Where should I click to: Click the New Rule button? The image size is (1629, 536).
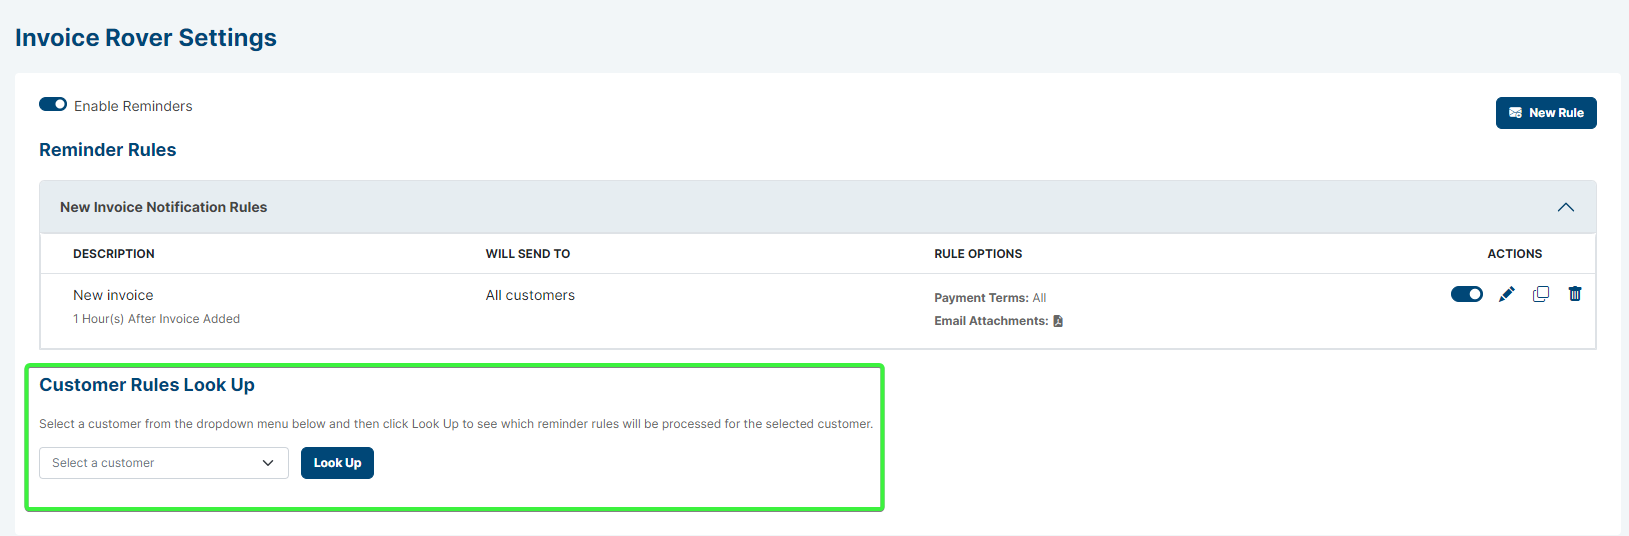coord(1546,113)
